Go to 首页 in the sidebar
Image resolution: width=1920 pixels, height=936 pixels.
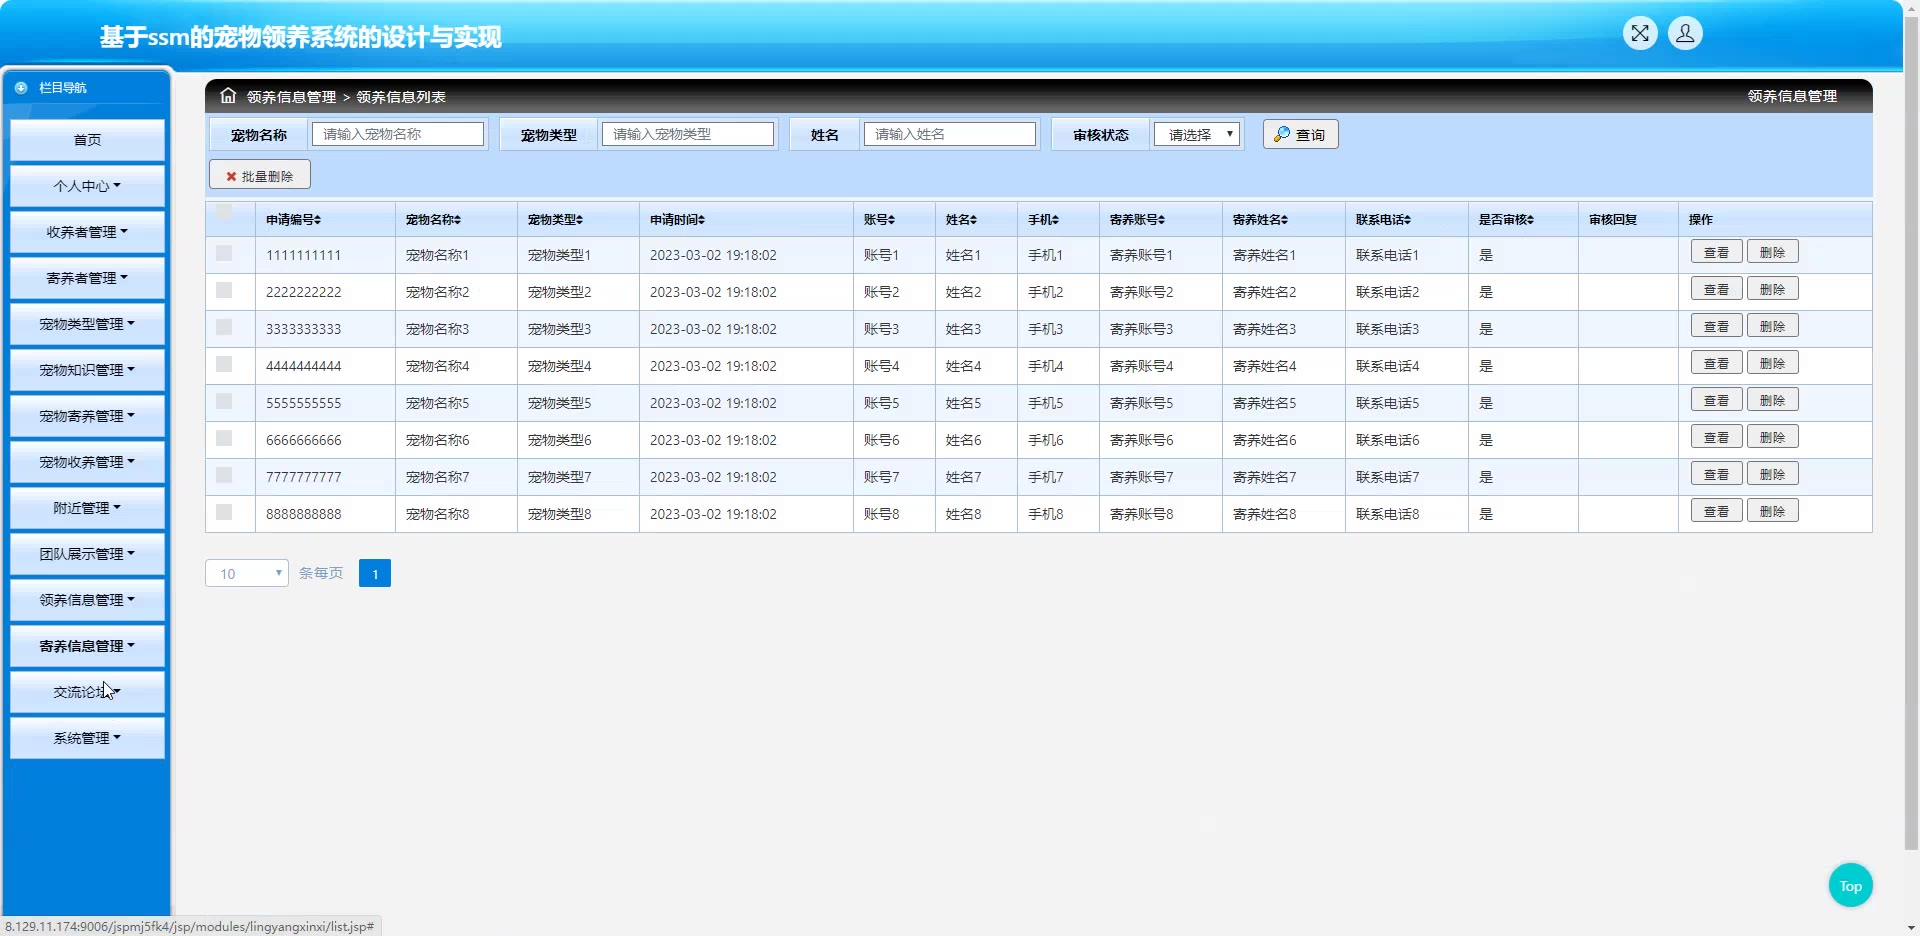pos(87,140)
